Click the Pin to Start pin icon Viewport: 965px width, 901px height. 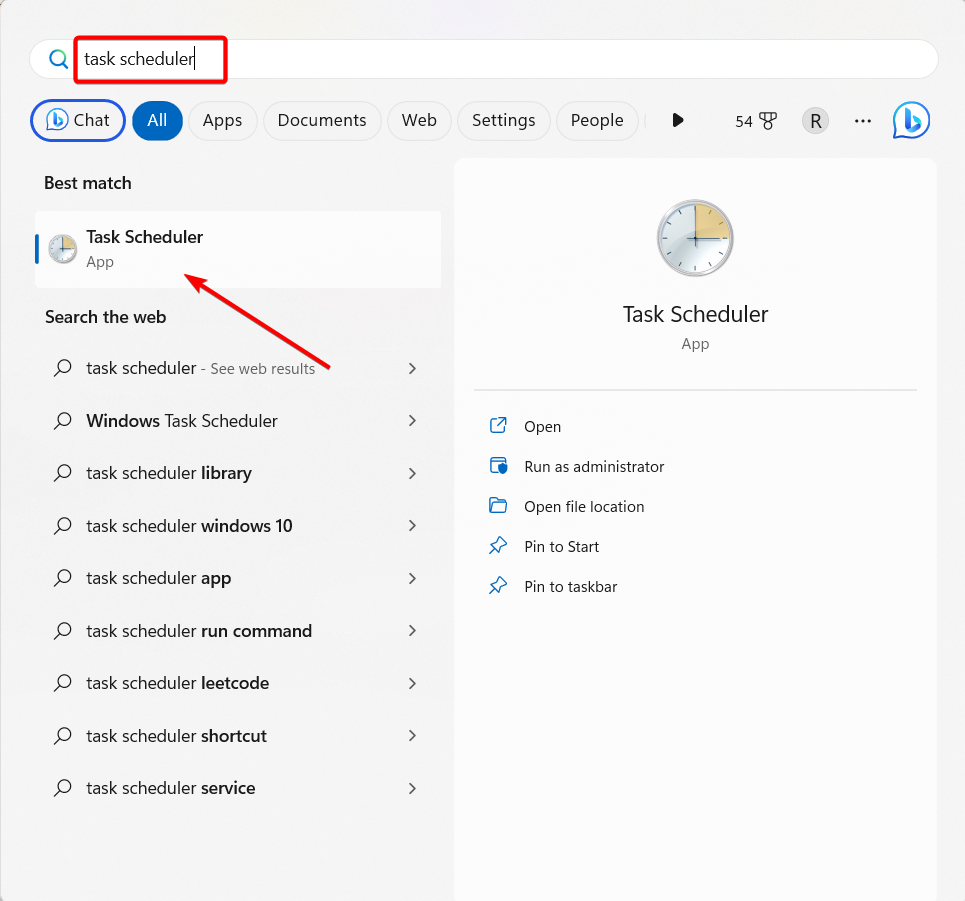pos(498,545)
